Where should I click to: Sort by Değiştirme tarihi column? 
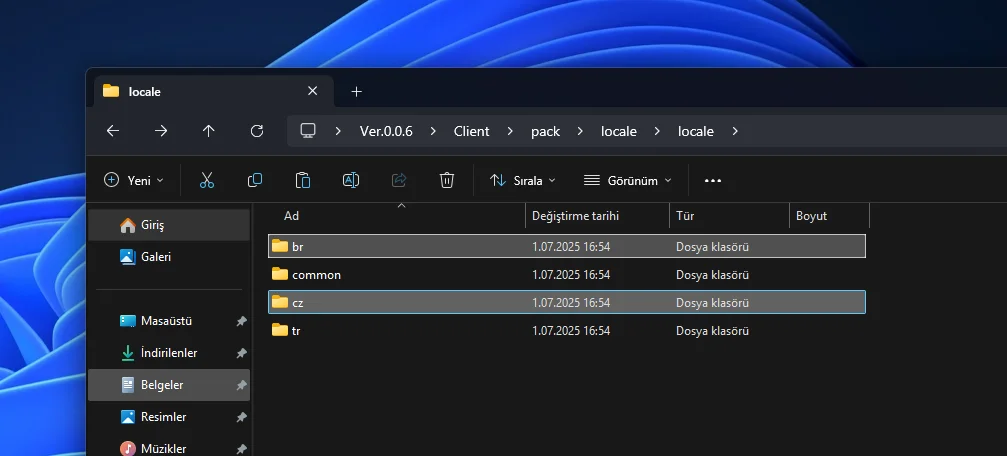[597, 216]
